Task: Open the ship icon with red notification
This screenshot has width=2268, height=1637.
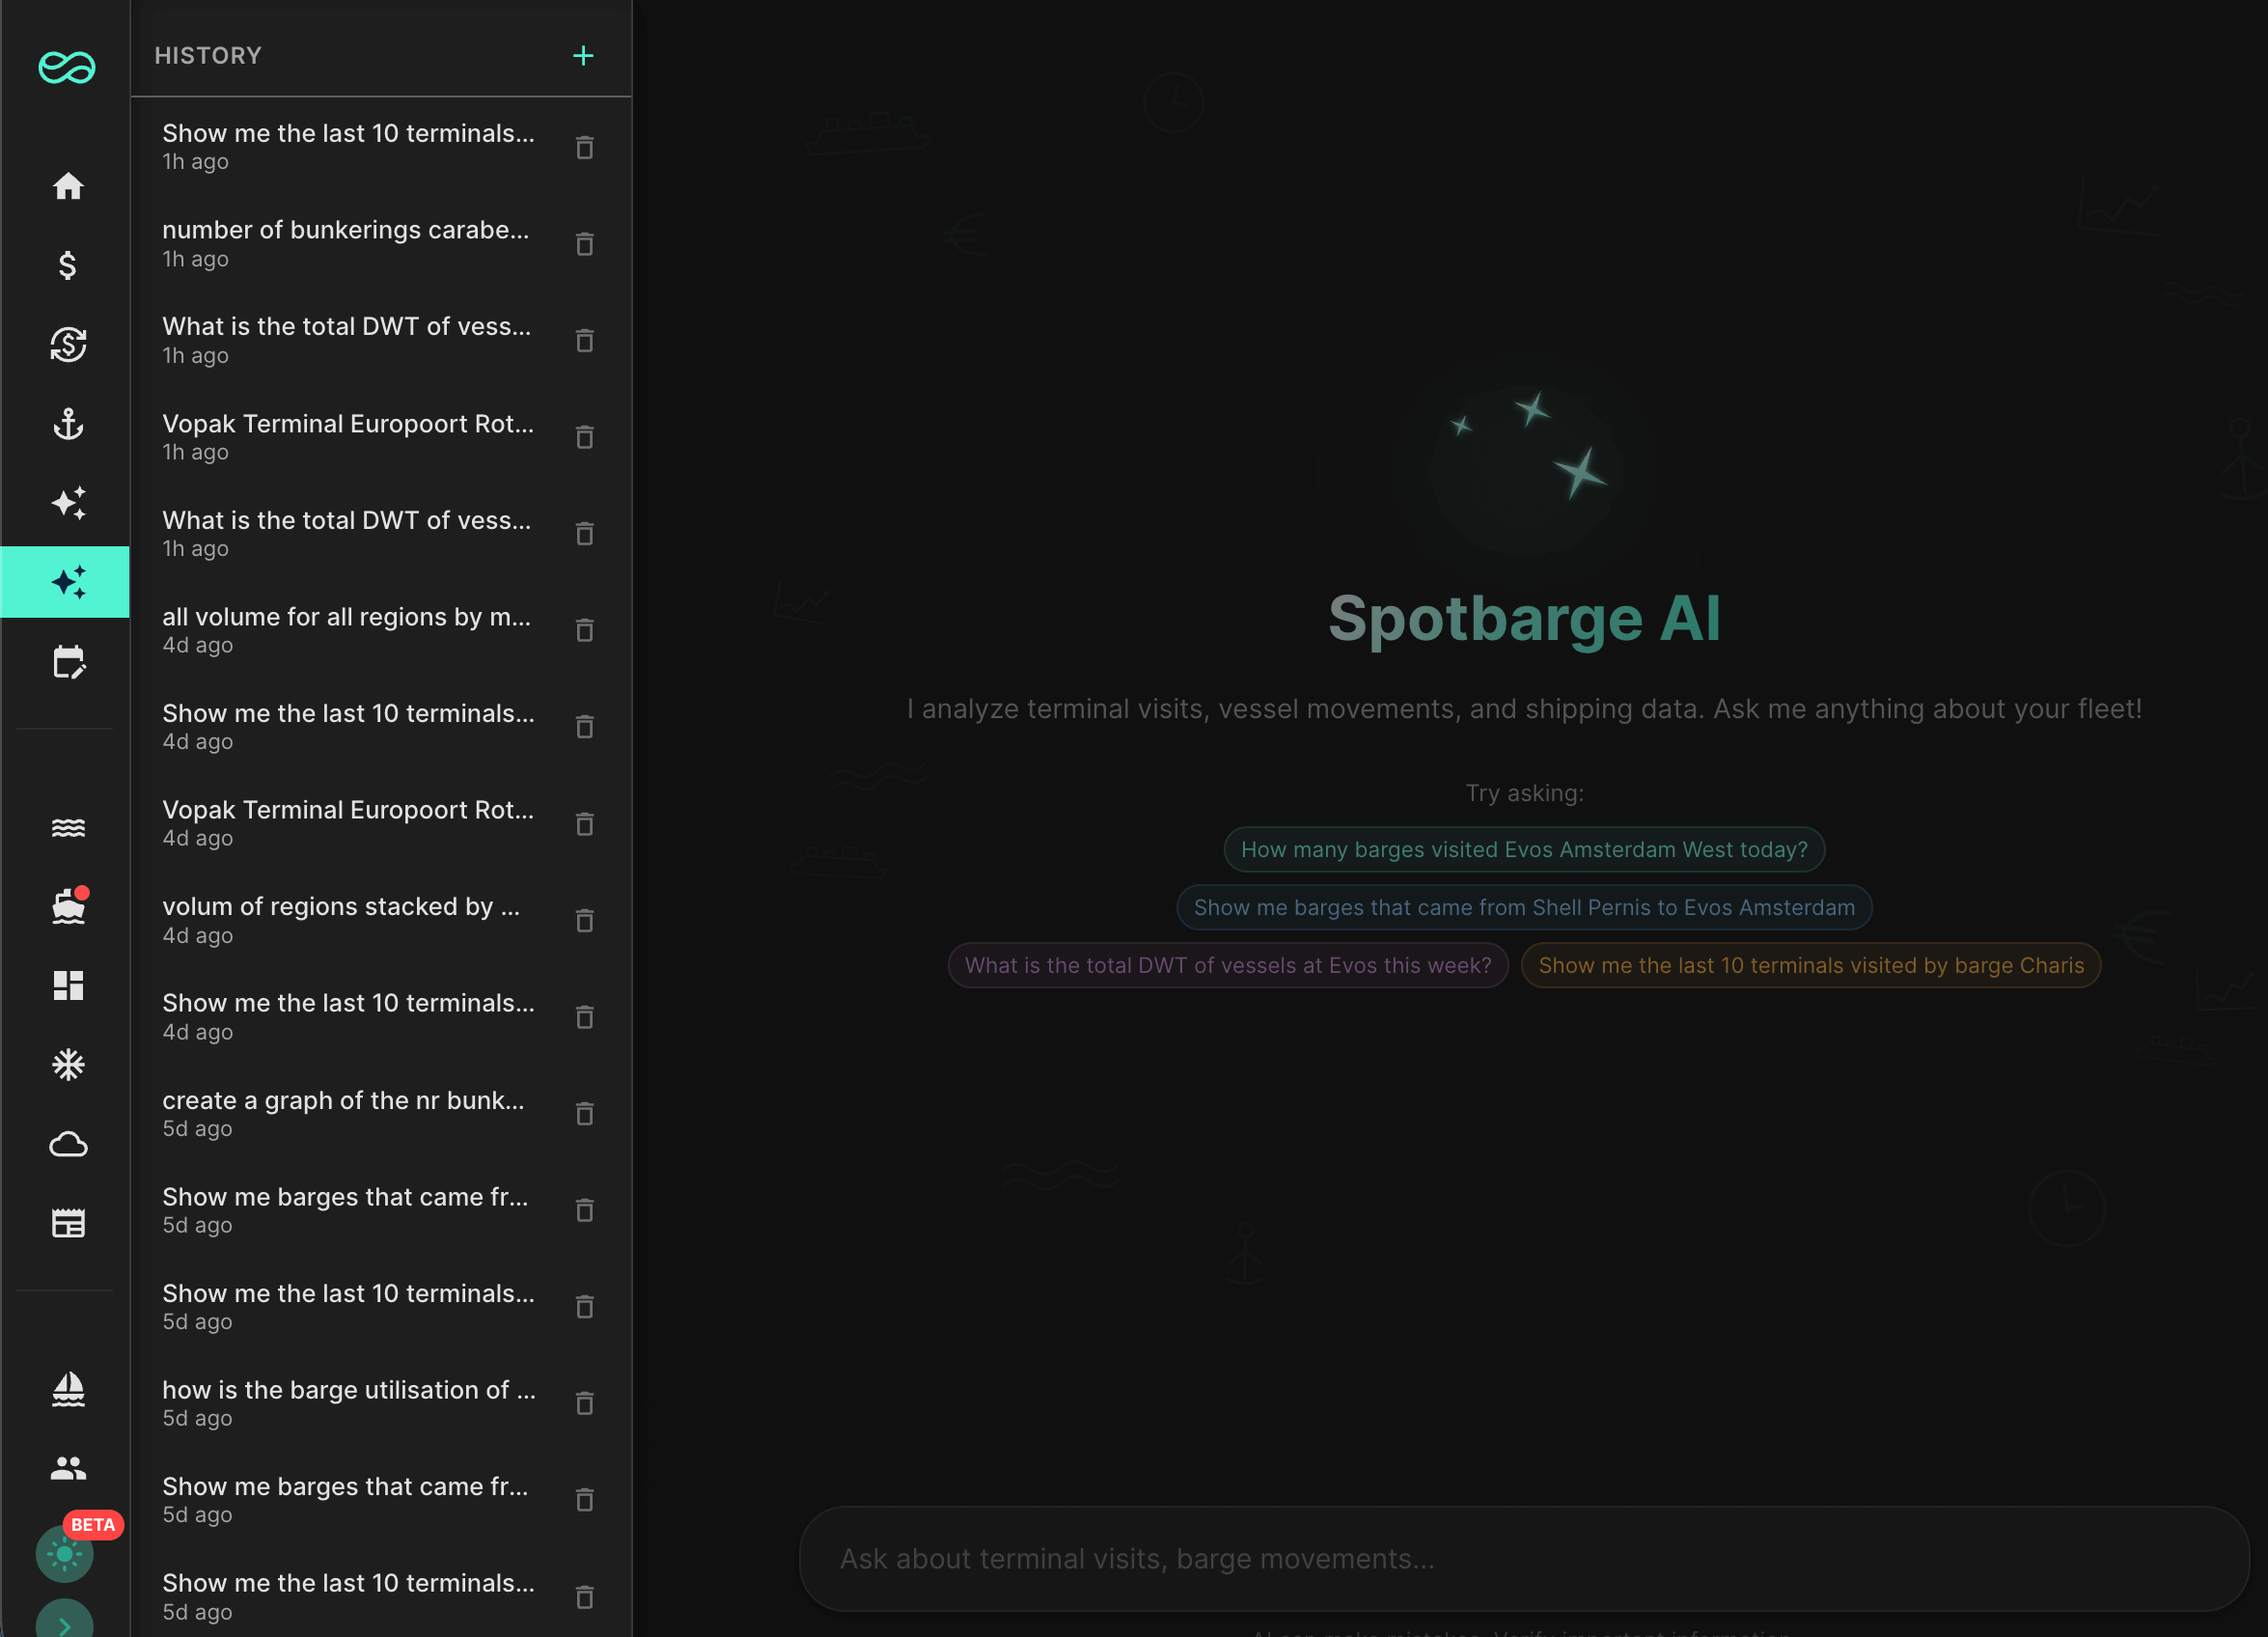Action: click(68, 907)
